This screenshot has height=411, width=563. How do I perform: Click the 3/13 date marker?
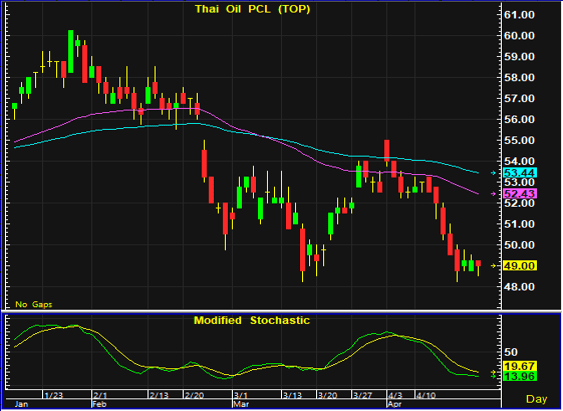pyautogui.click(x=292, y=396)
